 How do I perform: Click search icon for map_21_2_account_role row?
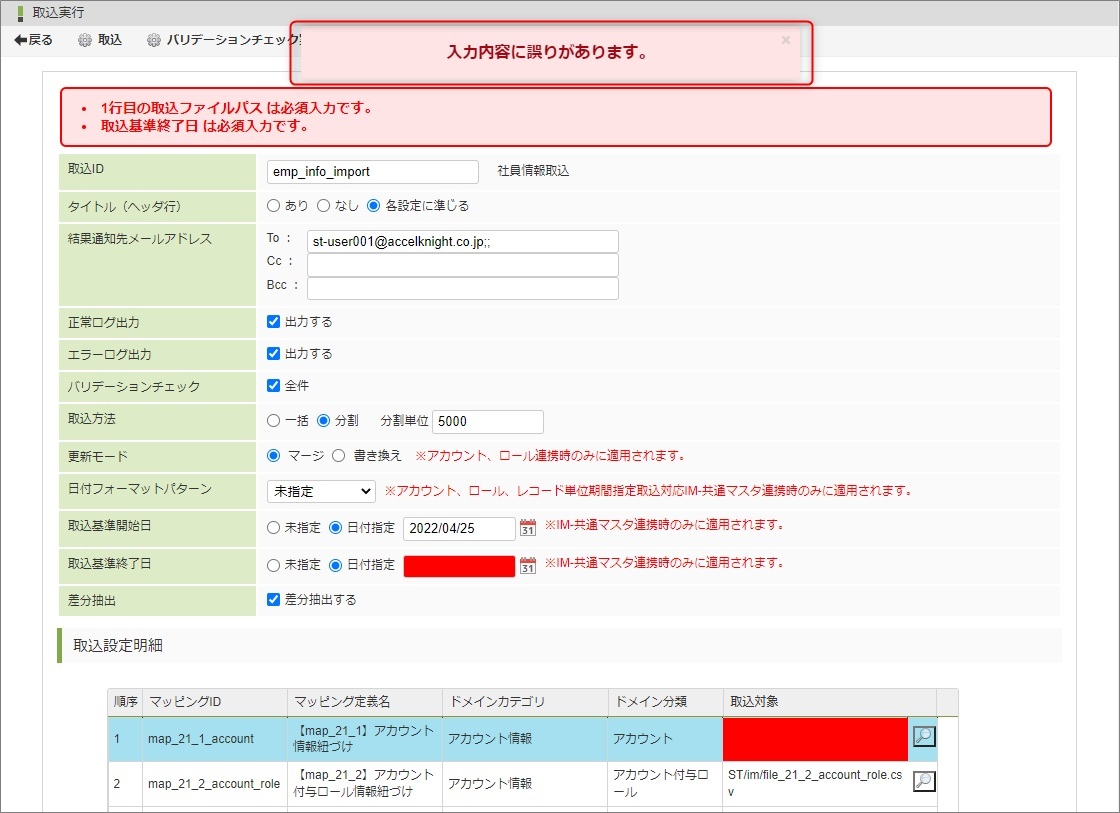[924, 781]
